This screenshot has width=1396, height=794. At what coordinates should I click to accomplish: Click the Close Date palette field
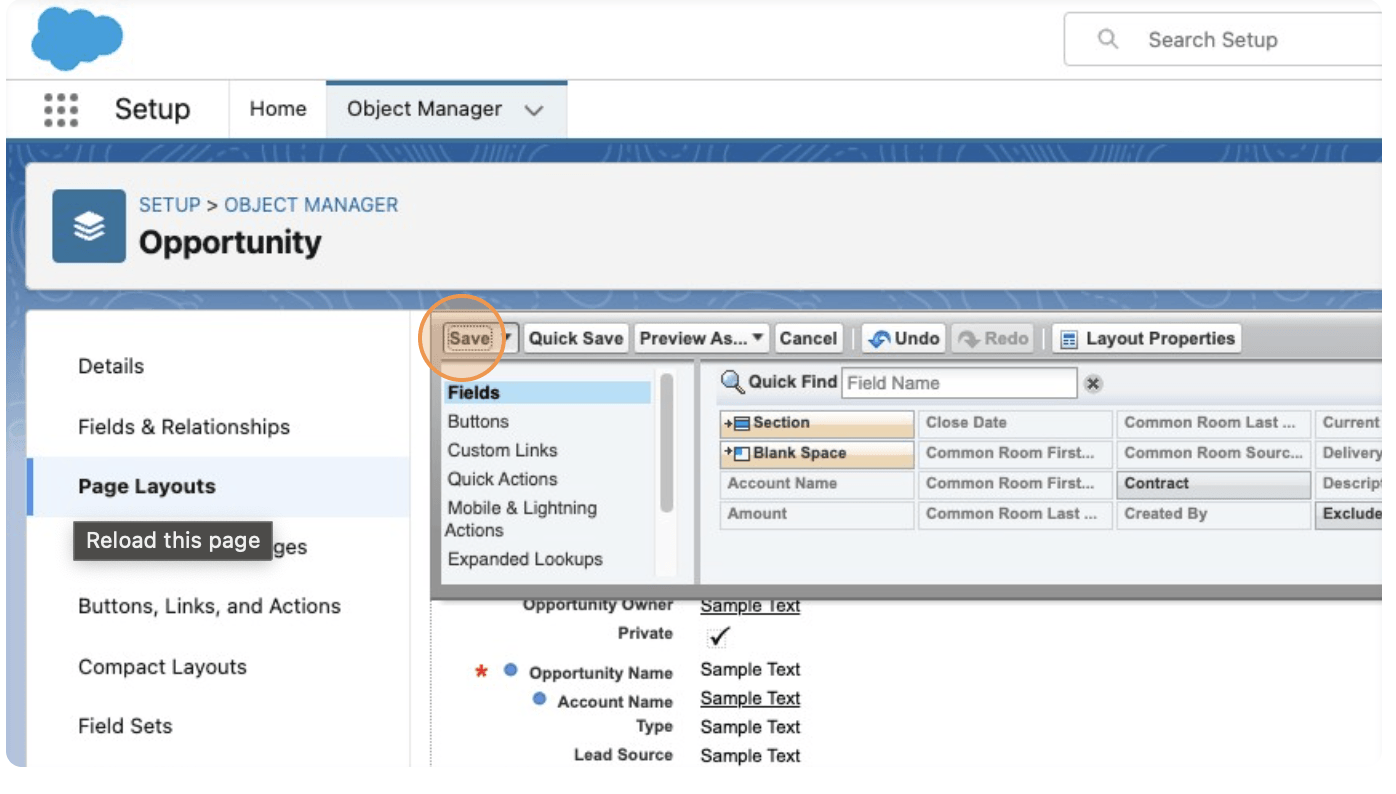[1015, 423]
